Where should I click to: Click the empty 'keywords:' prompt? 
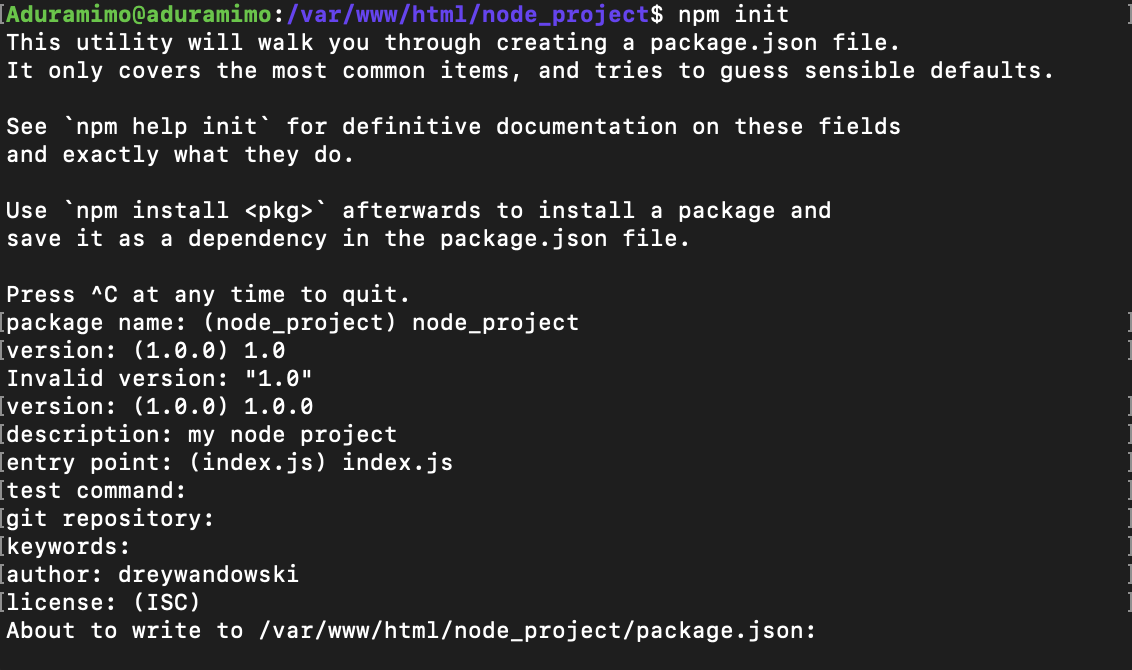(x=69, y=547)
